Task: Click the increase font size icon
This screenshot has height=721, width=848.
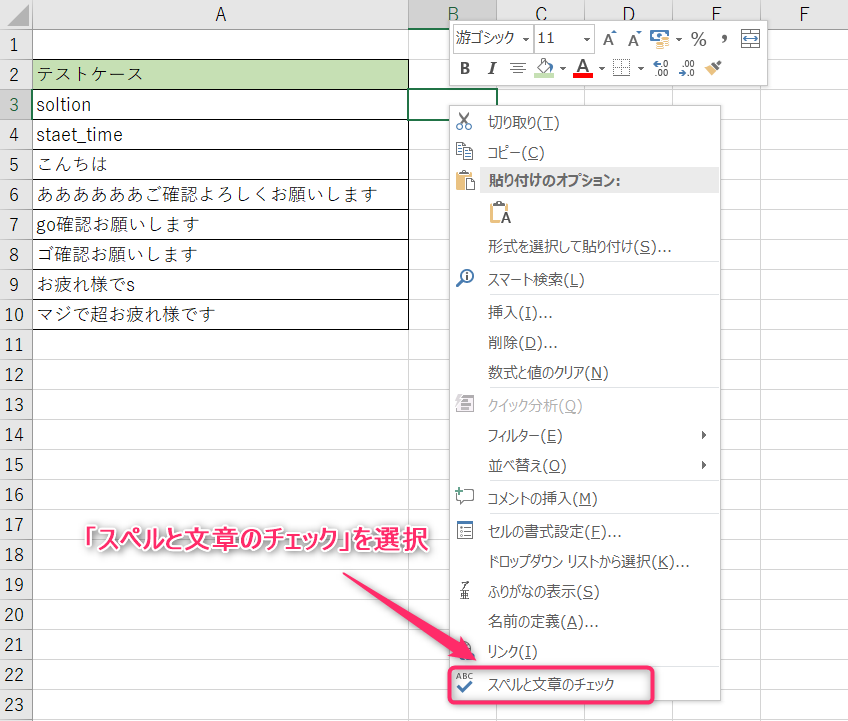Action: point(609,39)
